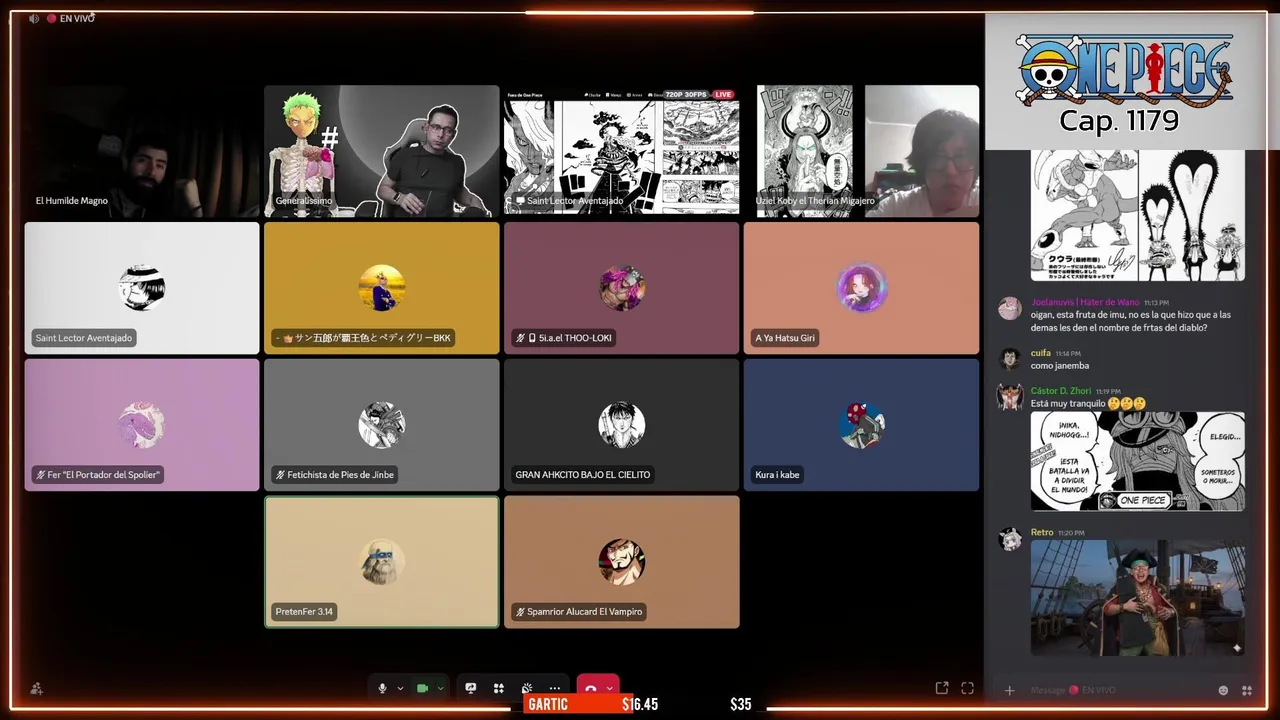The image size is (1280, 720).
Task: Attach a file with plus icon
Action: pyautogui.click(x=1009, y=690)
